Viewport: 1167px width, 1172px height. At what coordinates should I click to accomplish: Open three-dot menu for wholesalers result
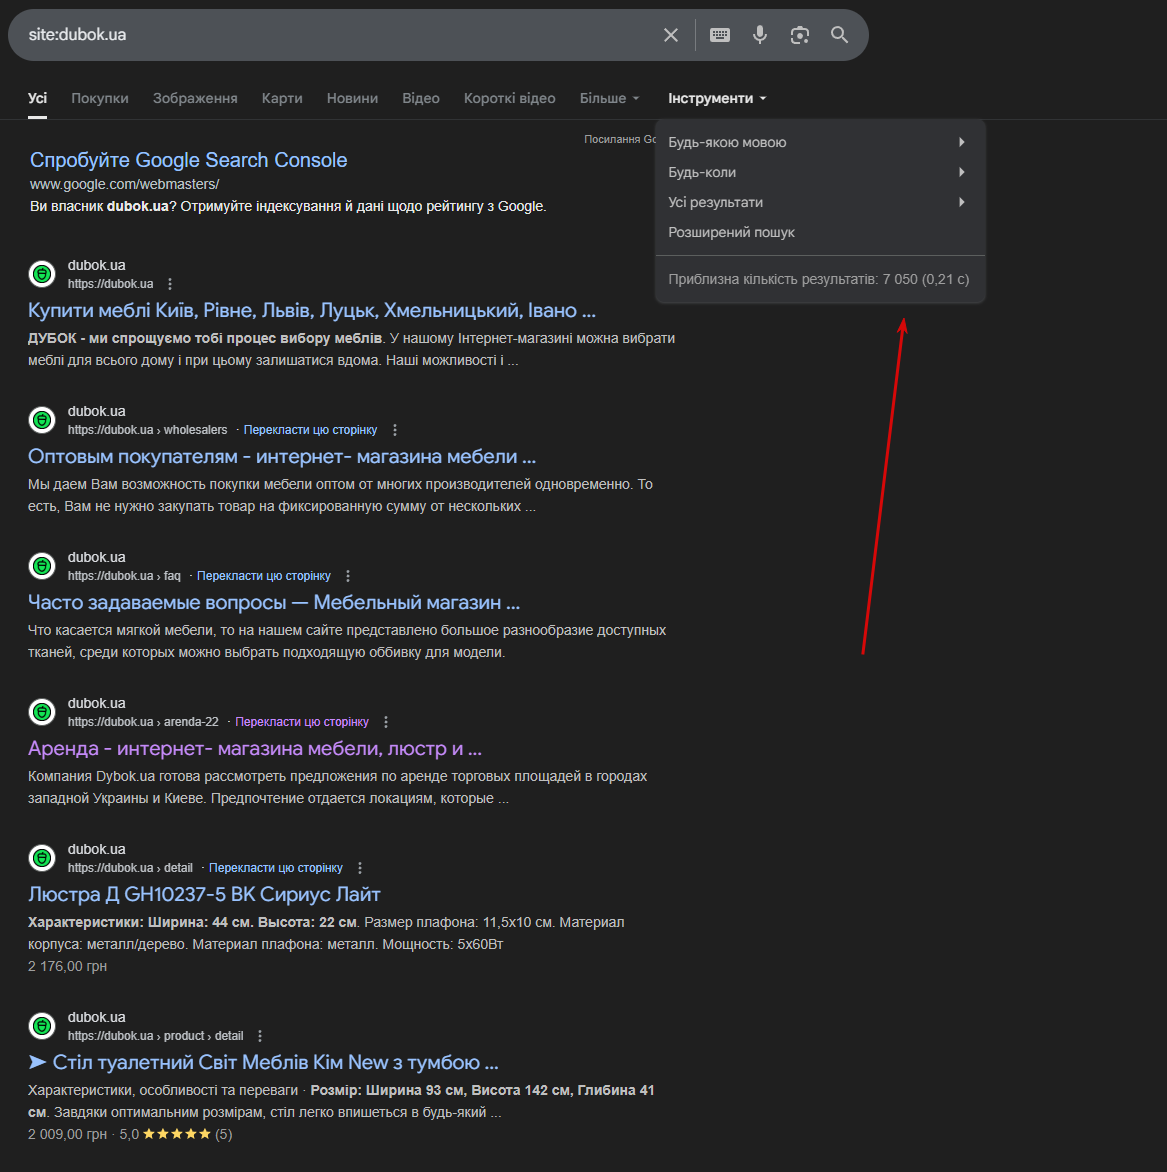[395, 430]
